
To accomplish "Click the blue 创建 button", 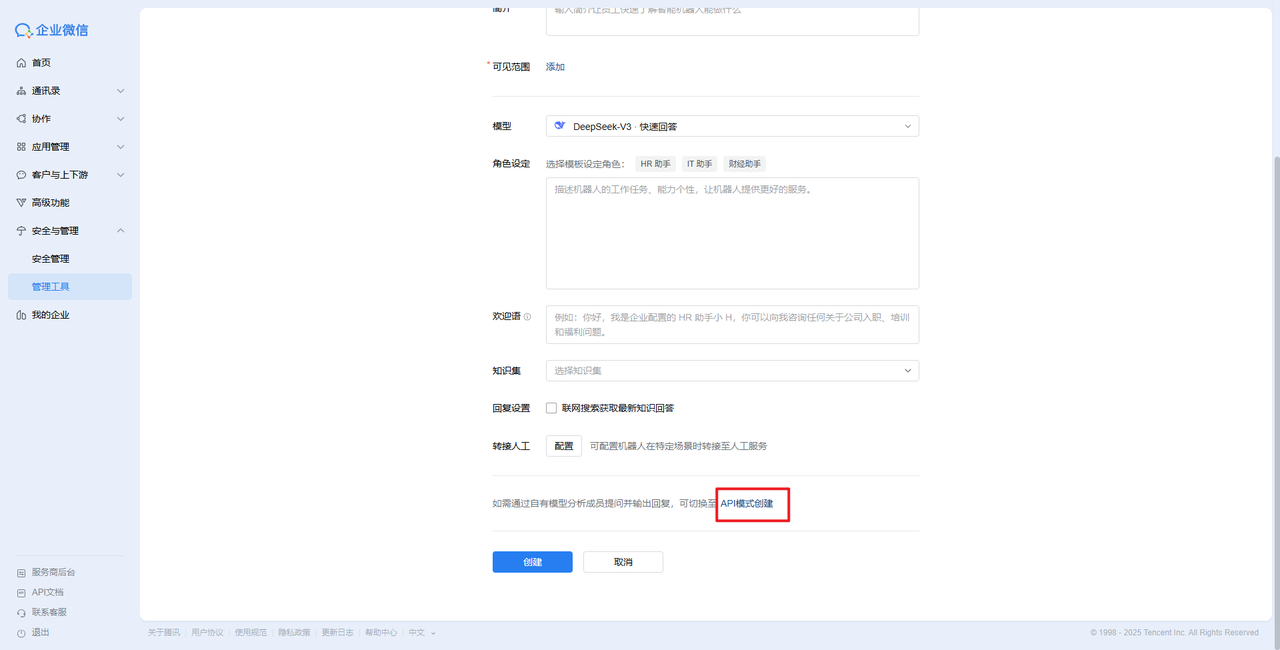I will [x=532, y=562].
